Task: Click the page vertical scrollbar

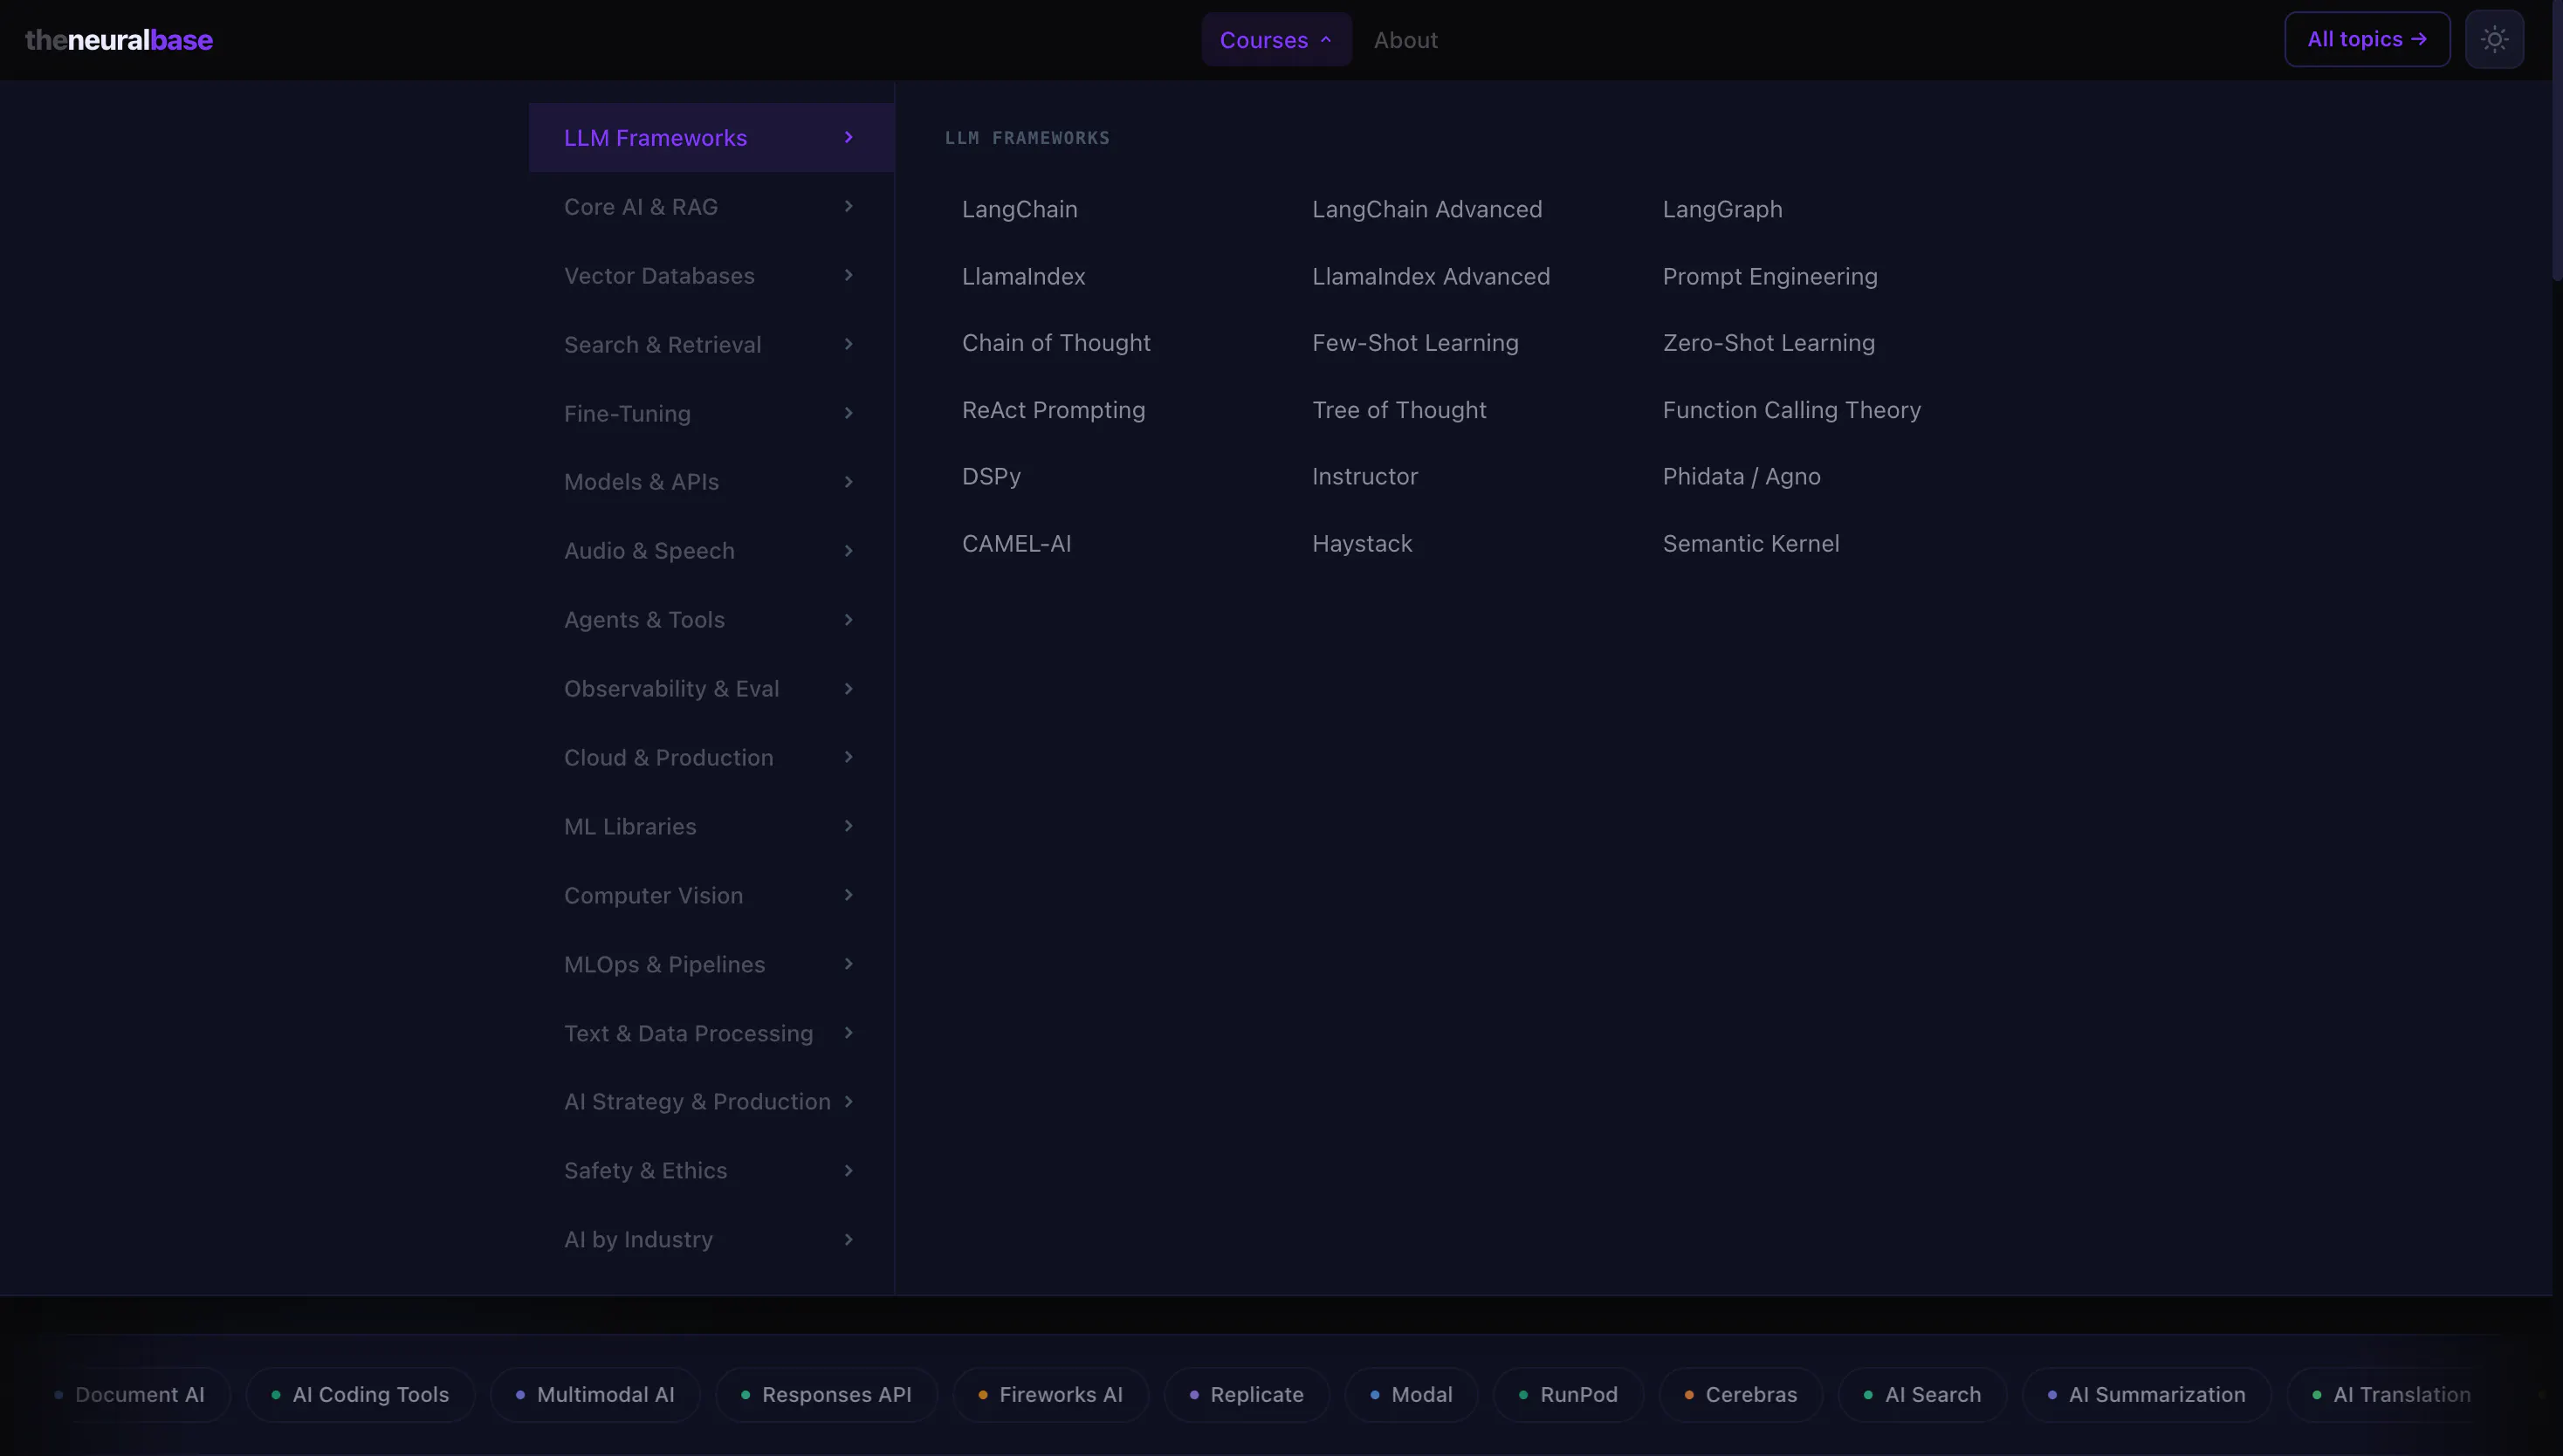Action: [2557, 140]
